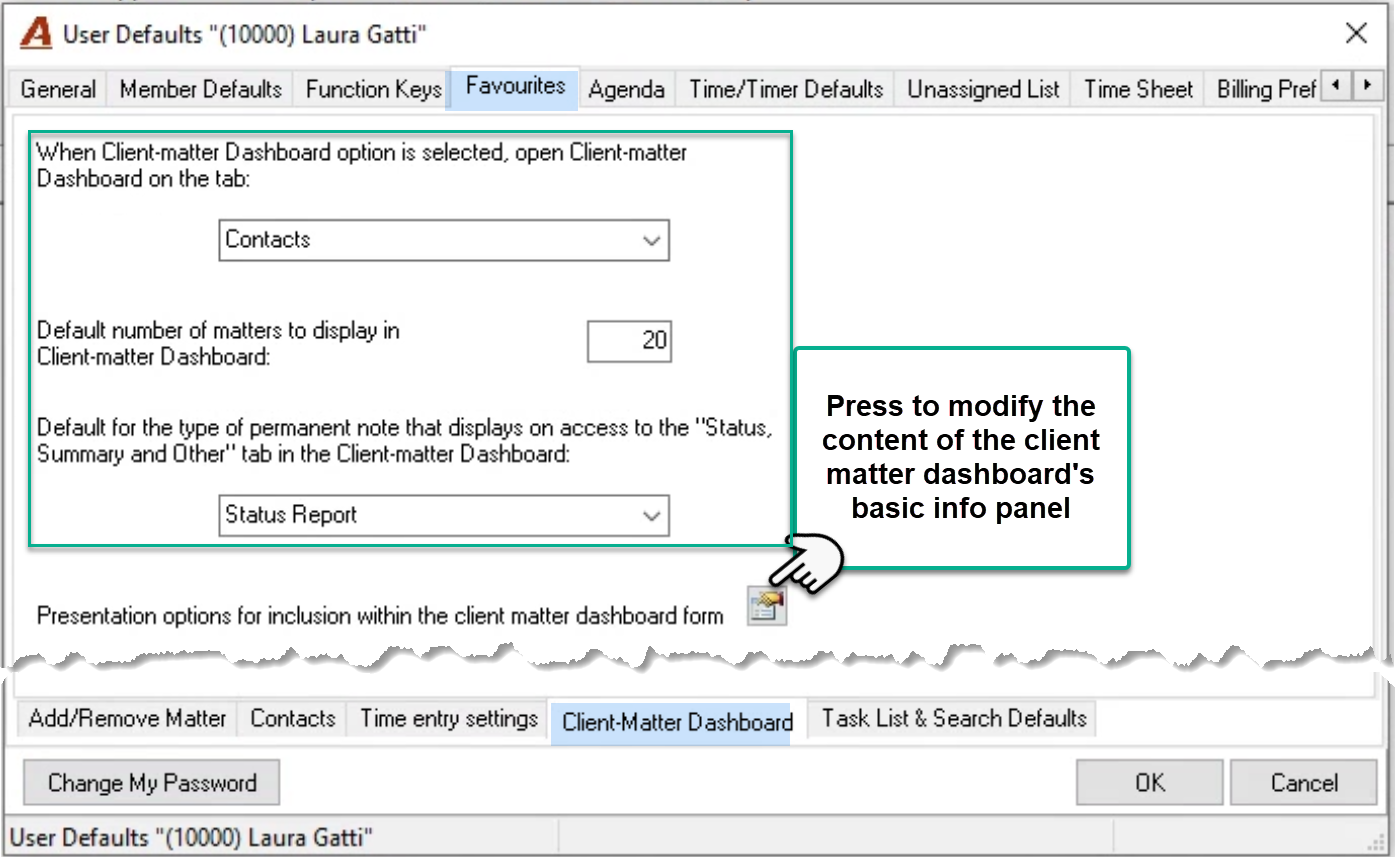This screenshot has width=1395, height=857.
Task: Open the Time Sheet tab
Action: click(x=1138, y=89)
